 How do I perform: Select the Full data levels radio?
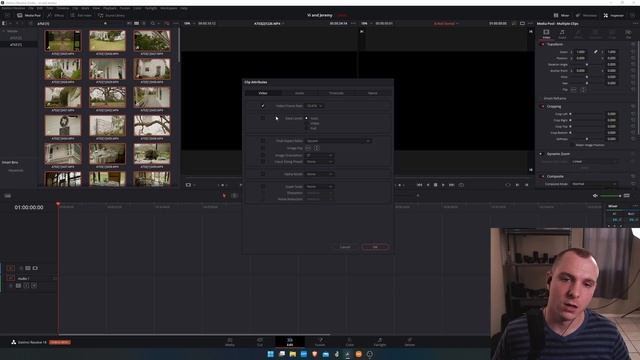tap(307, 128)
